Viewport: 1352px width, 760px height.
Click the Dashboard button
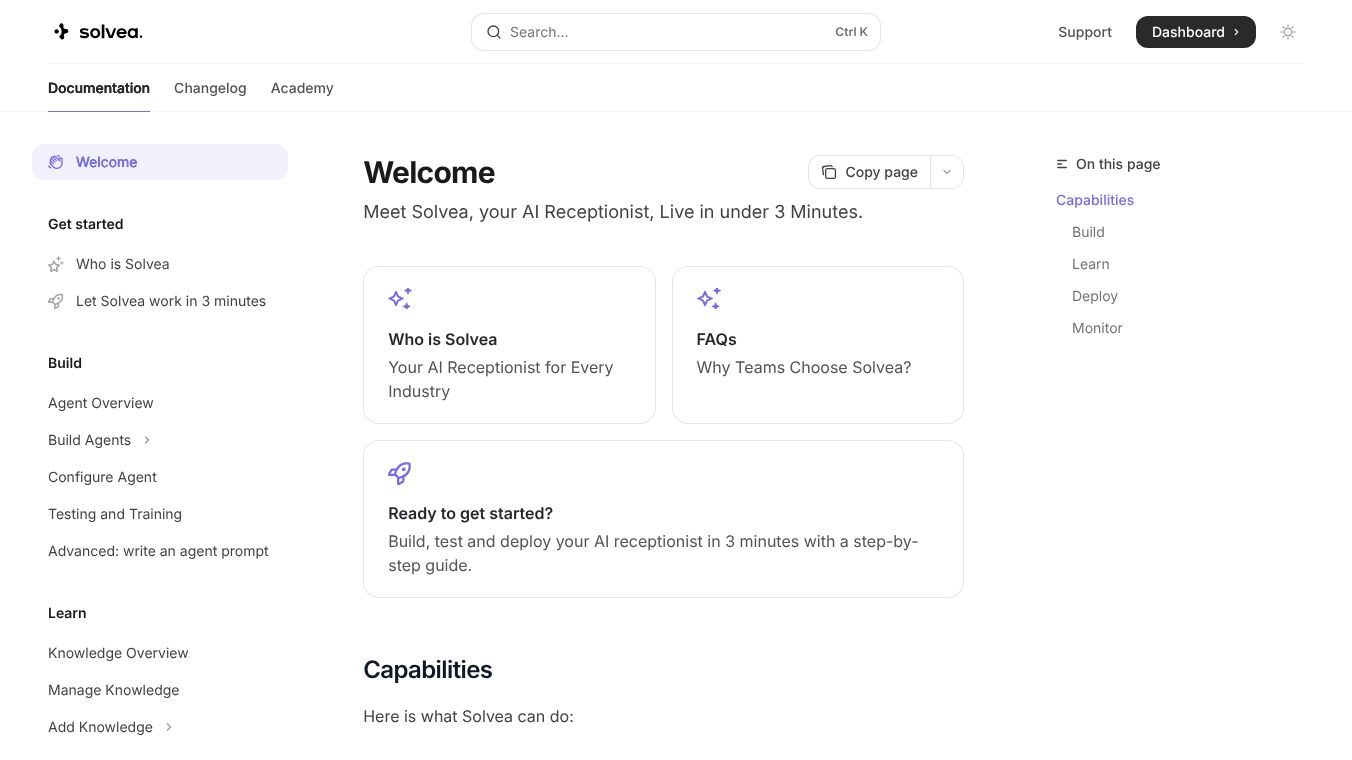point(1195,32)
